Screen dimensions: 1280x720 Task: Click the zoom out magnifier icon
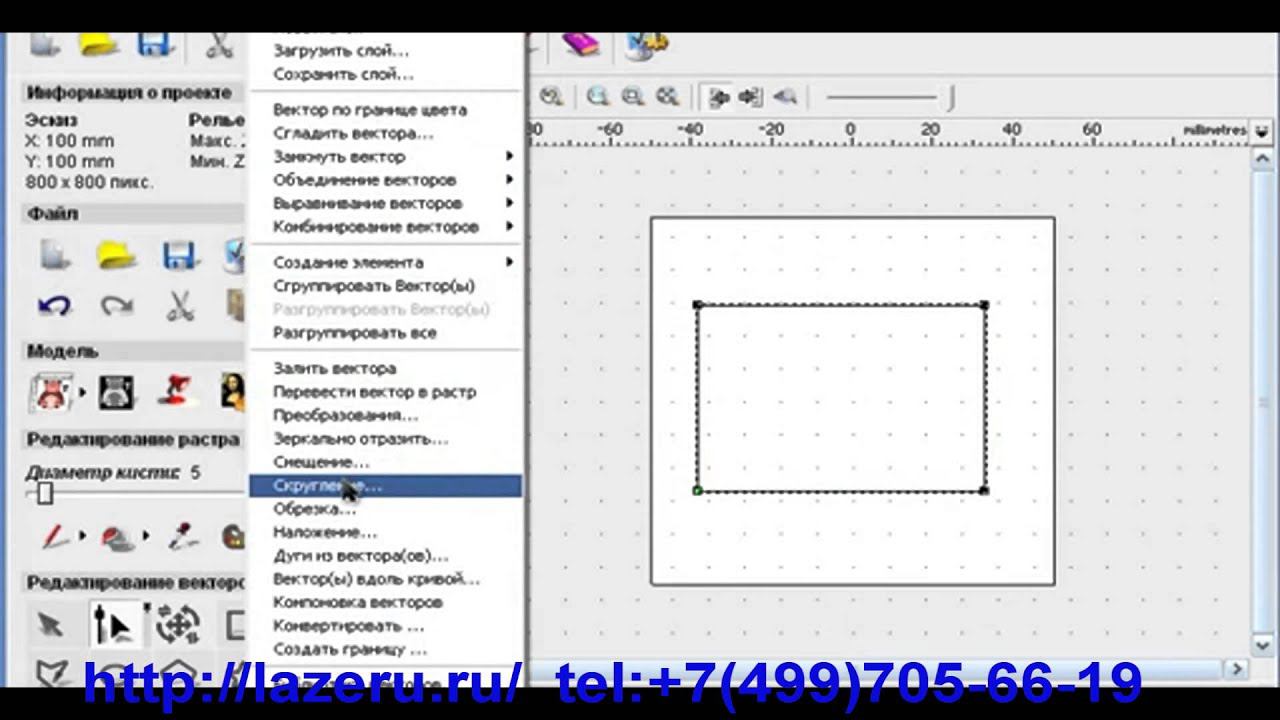pos(632,97)
